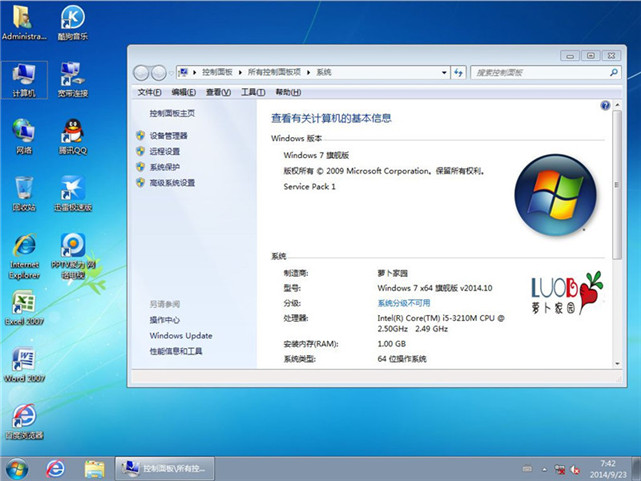Screen dimensions: 641x481
Task: Click the scrollbar up arrow
Action: click(x=617, y=105)
